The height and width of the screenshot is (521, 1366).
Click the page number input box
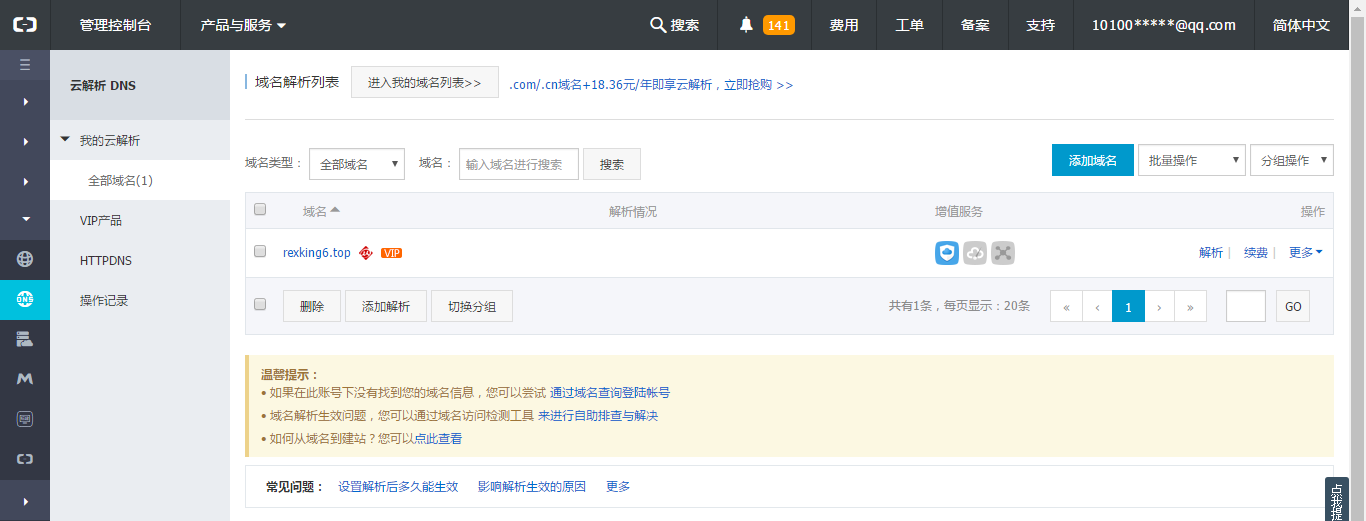[x=1246, y=306]
